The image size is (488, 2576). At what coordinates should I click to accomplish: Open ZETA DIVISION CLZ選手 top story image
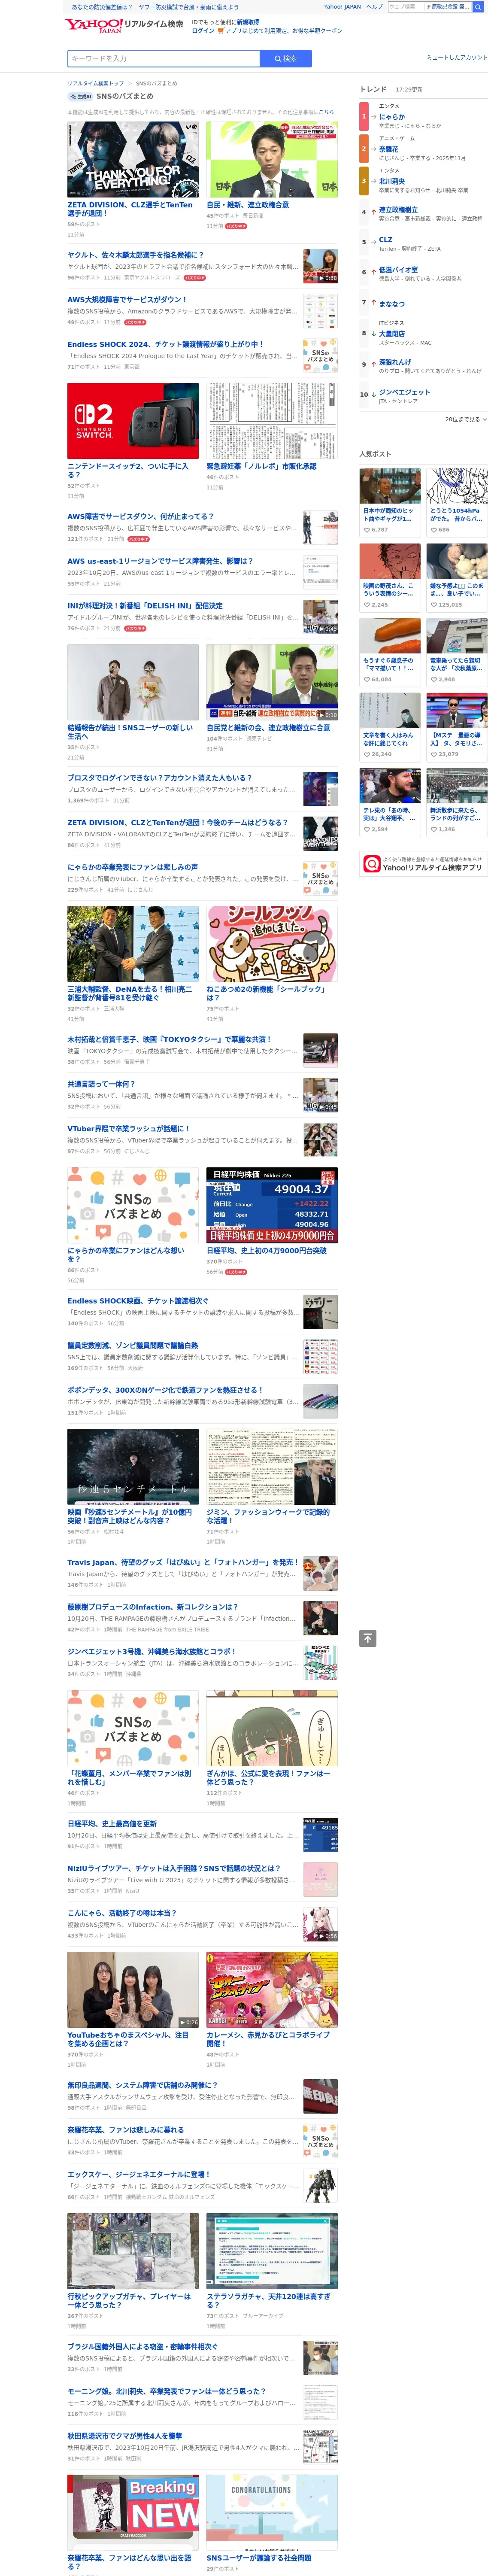(x=132, y=159)
